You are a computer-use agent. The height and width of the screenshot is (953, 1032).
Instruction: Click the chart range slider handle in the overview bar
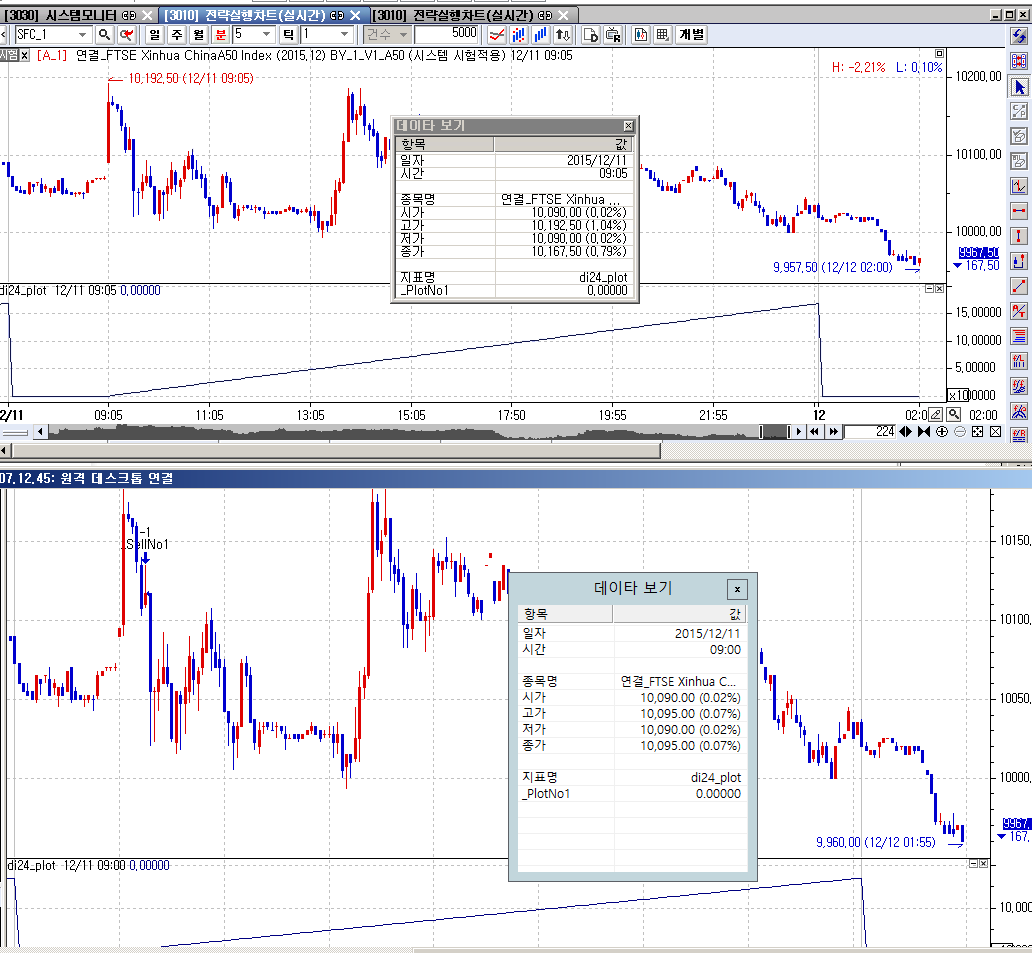pyautogui.click(x=774, y=432)
